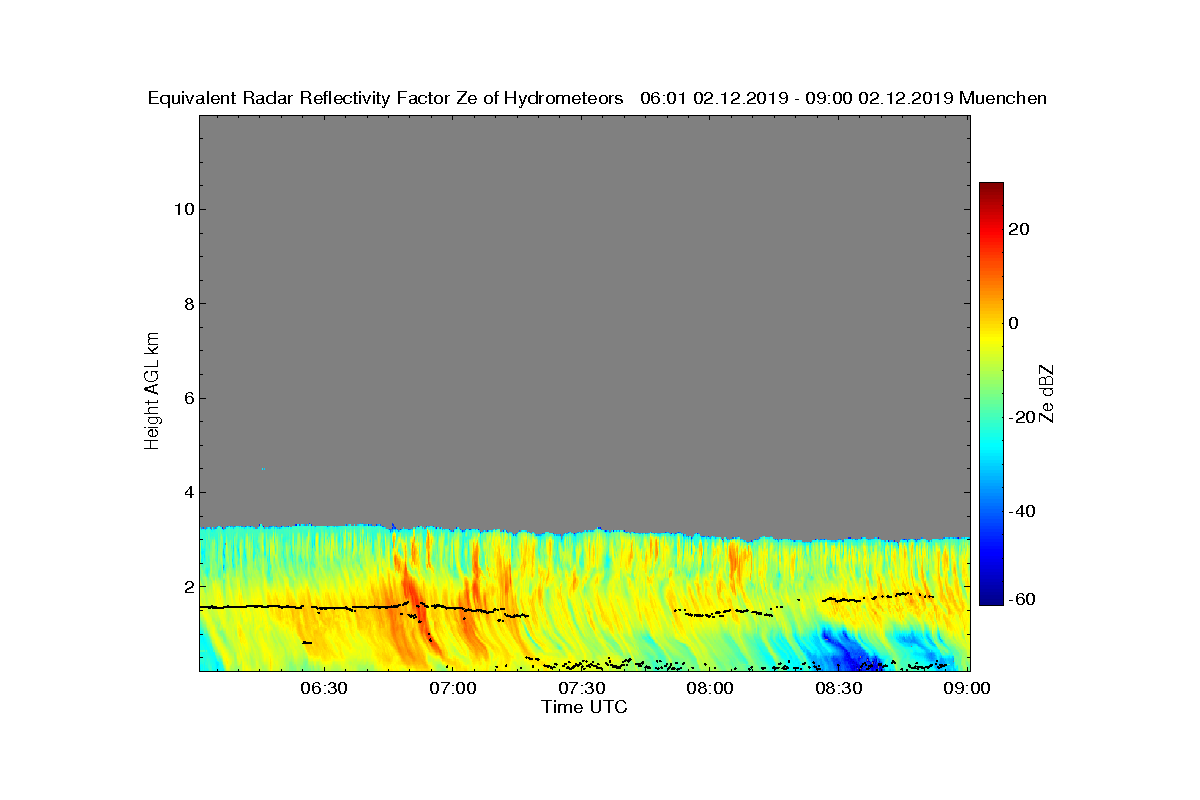This screenshot has height=800, width=1200.
Task: Click the colorbar tick label 20
Action: [x=1020, y=229]
